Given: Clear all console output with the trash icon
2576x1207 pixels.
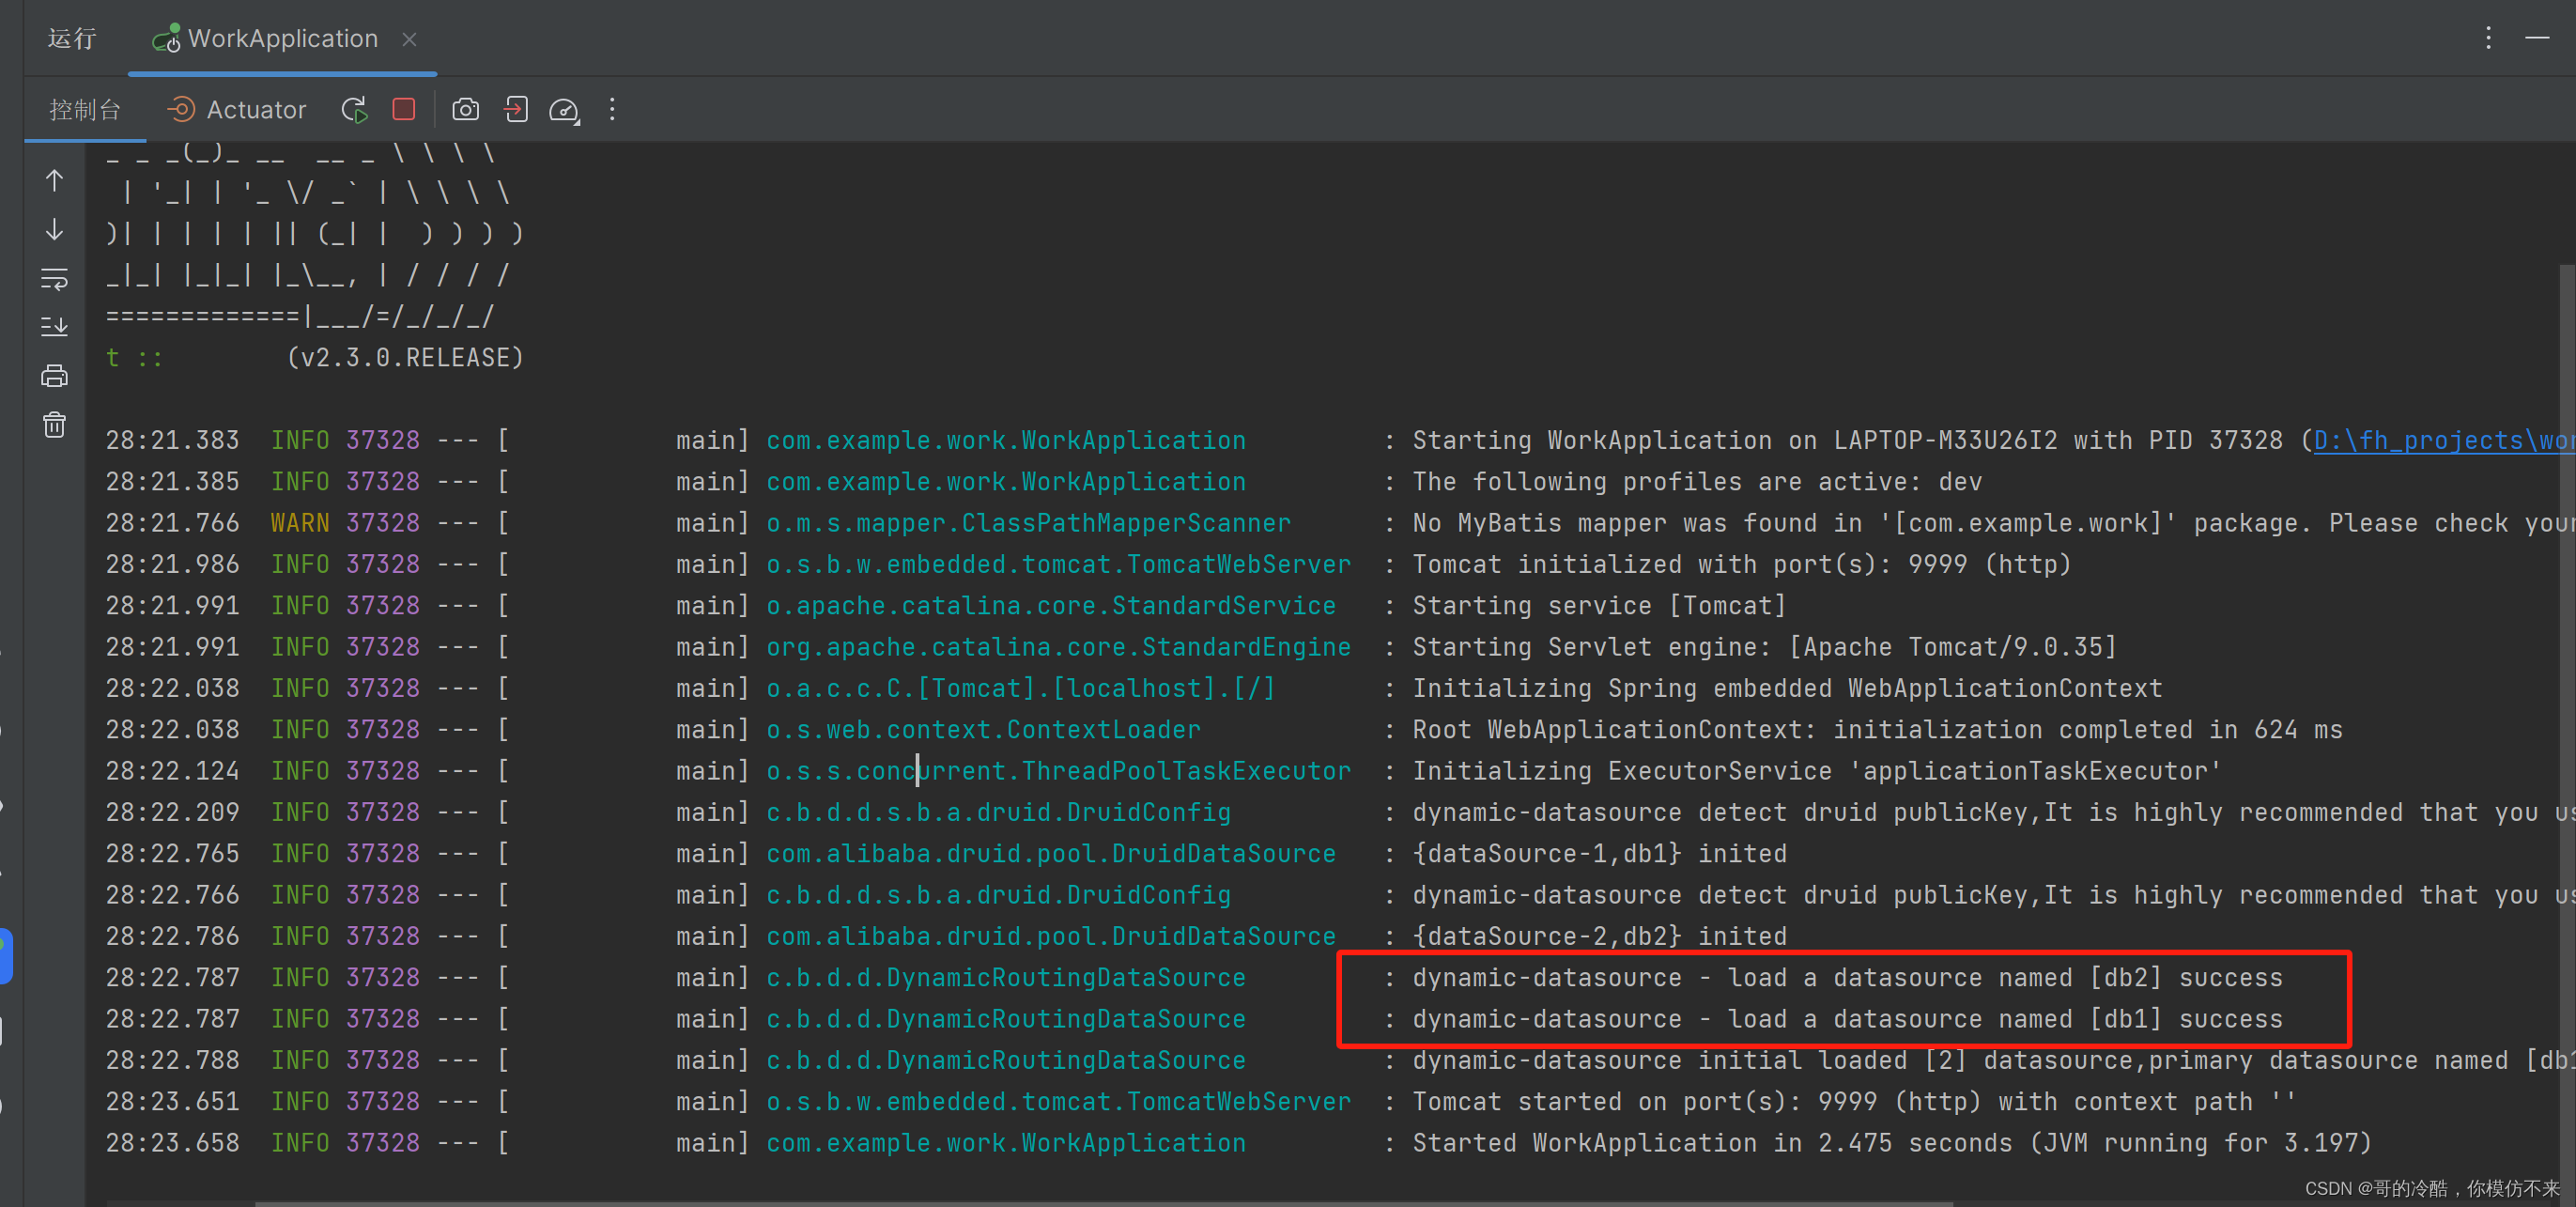Looking at the screenshot, I should coord(54,423).
